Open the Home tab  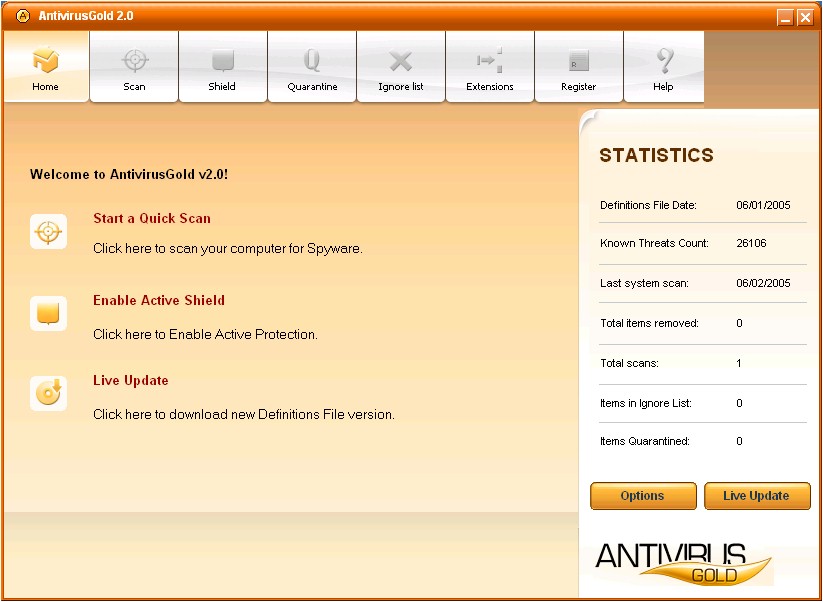click(46, 67)
